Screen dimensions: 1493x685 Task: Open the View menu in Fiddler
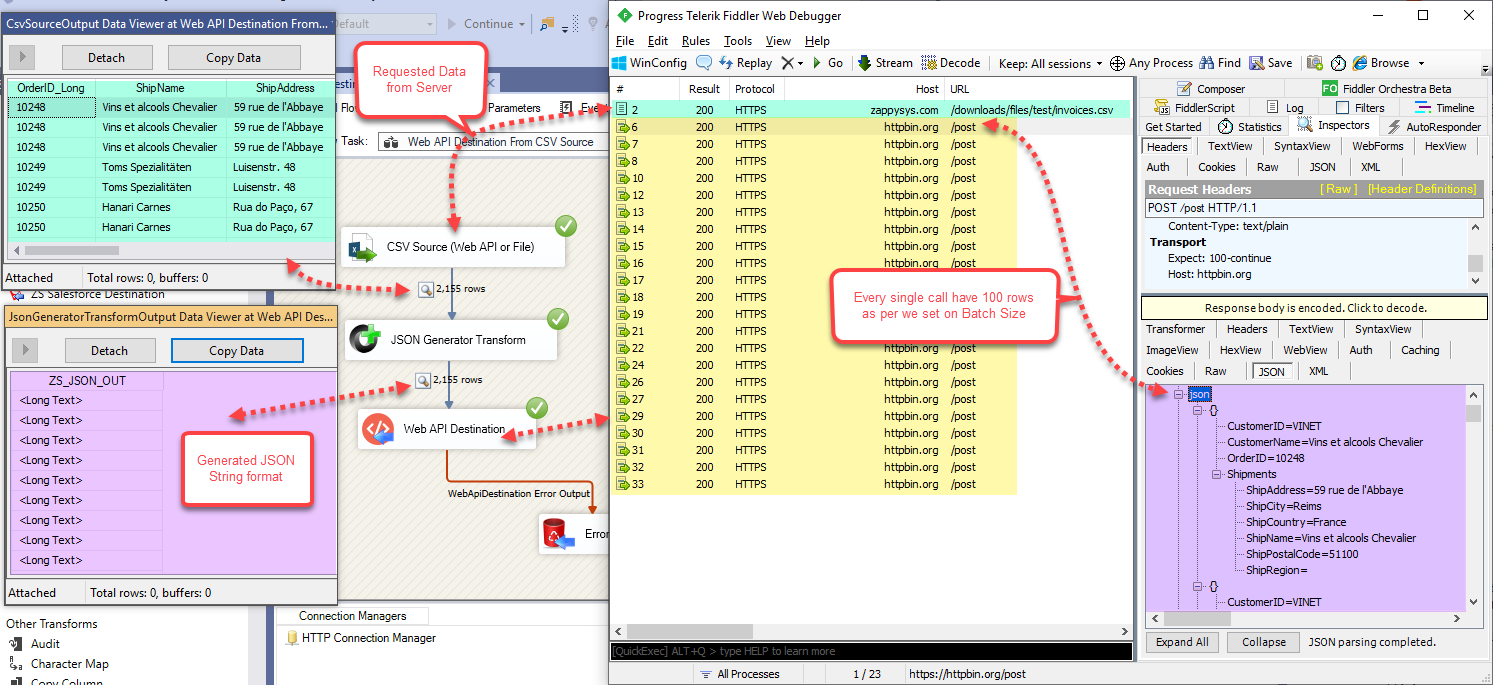(x=778, y=41)
